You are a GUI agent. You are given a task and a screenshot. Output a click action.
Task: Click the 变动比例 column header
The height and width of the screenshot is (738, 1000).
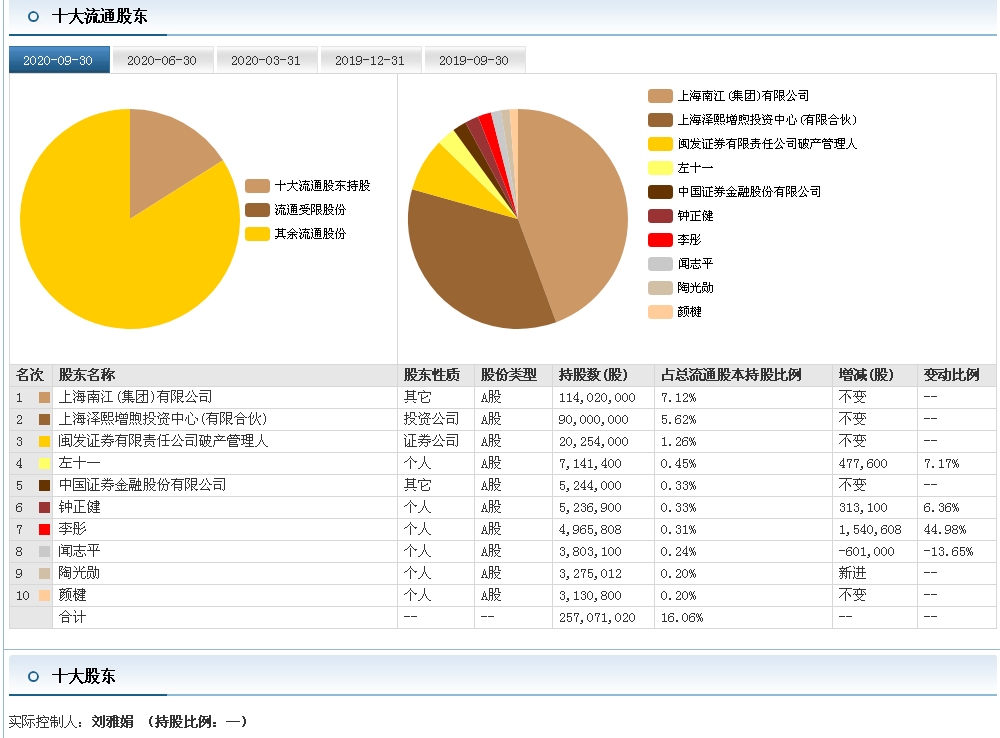pos(952,375)
